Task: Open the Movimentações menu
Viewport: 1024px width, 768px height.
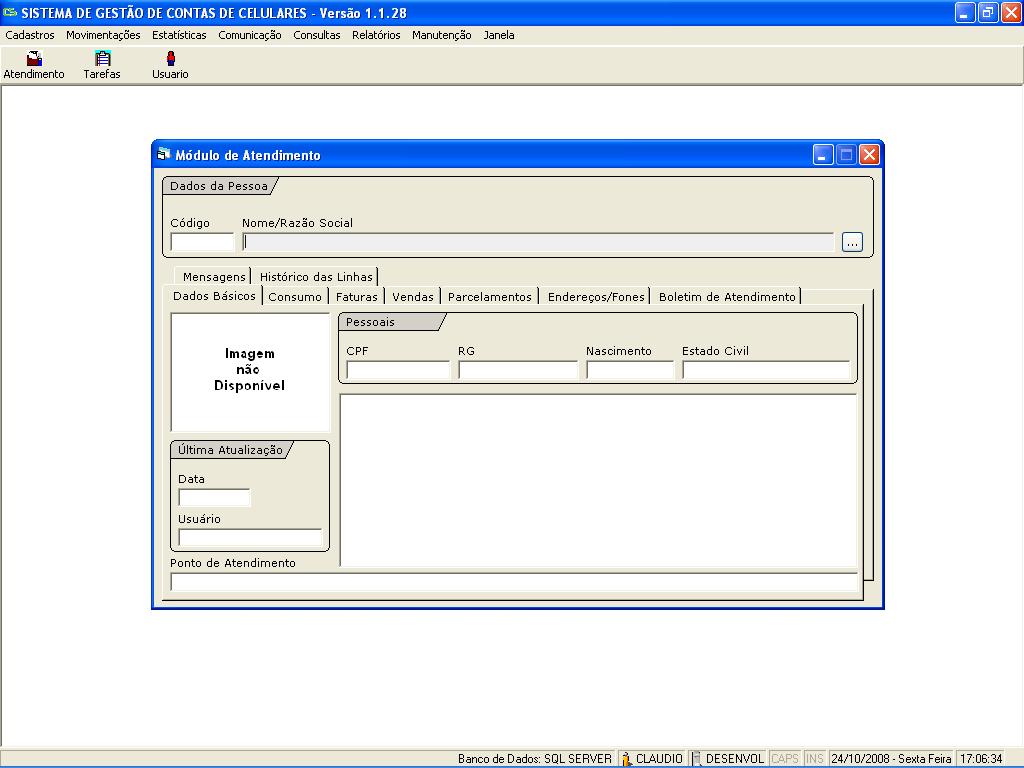Action: pos(103,35)
